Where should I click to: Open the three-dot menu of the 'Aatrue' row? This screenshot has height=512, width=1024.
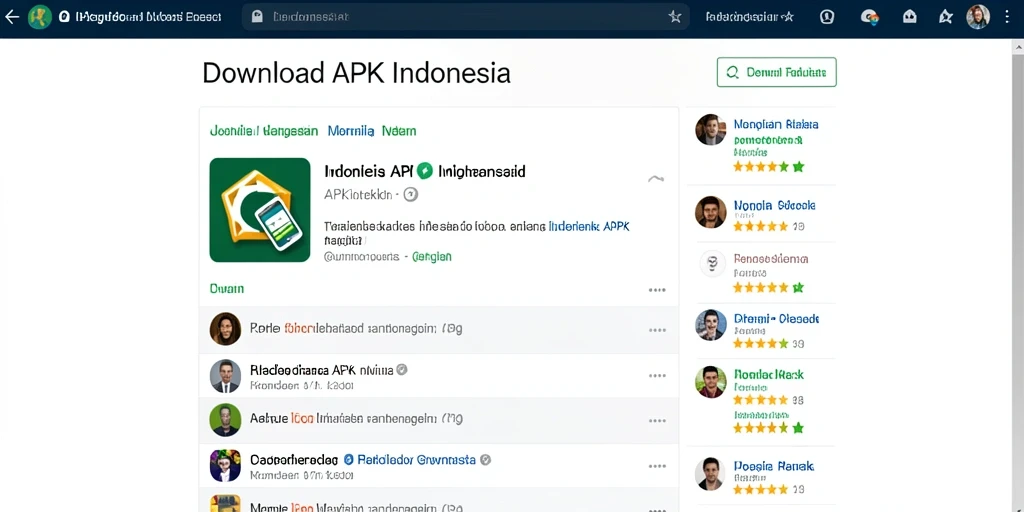[x=657, y=421]
